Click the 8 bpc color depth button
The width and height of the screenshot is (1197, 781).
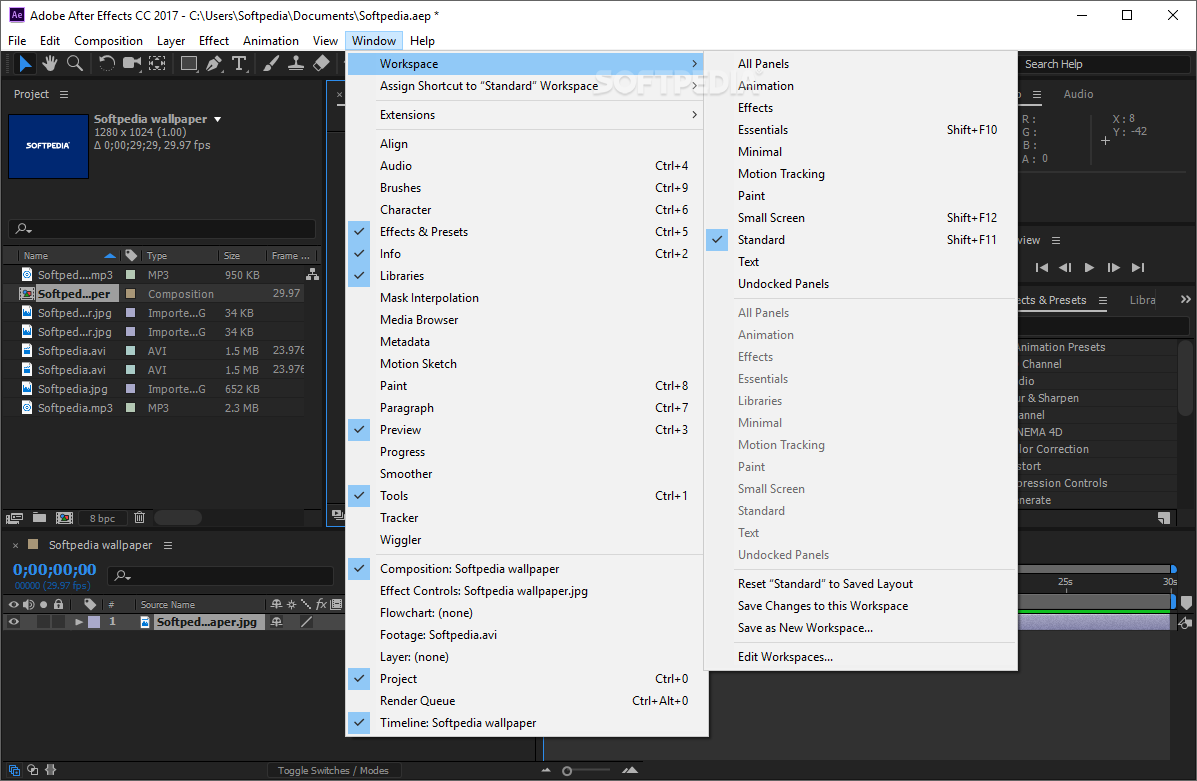pos(102,518)
